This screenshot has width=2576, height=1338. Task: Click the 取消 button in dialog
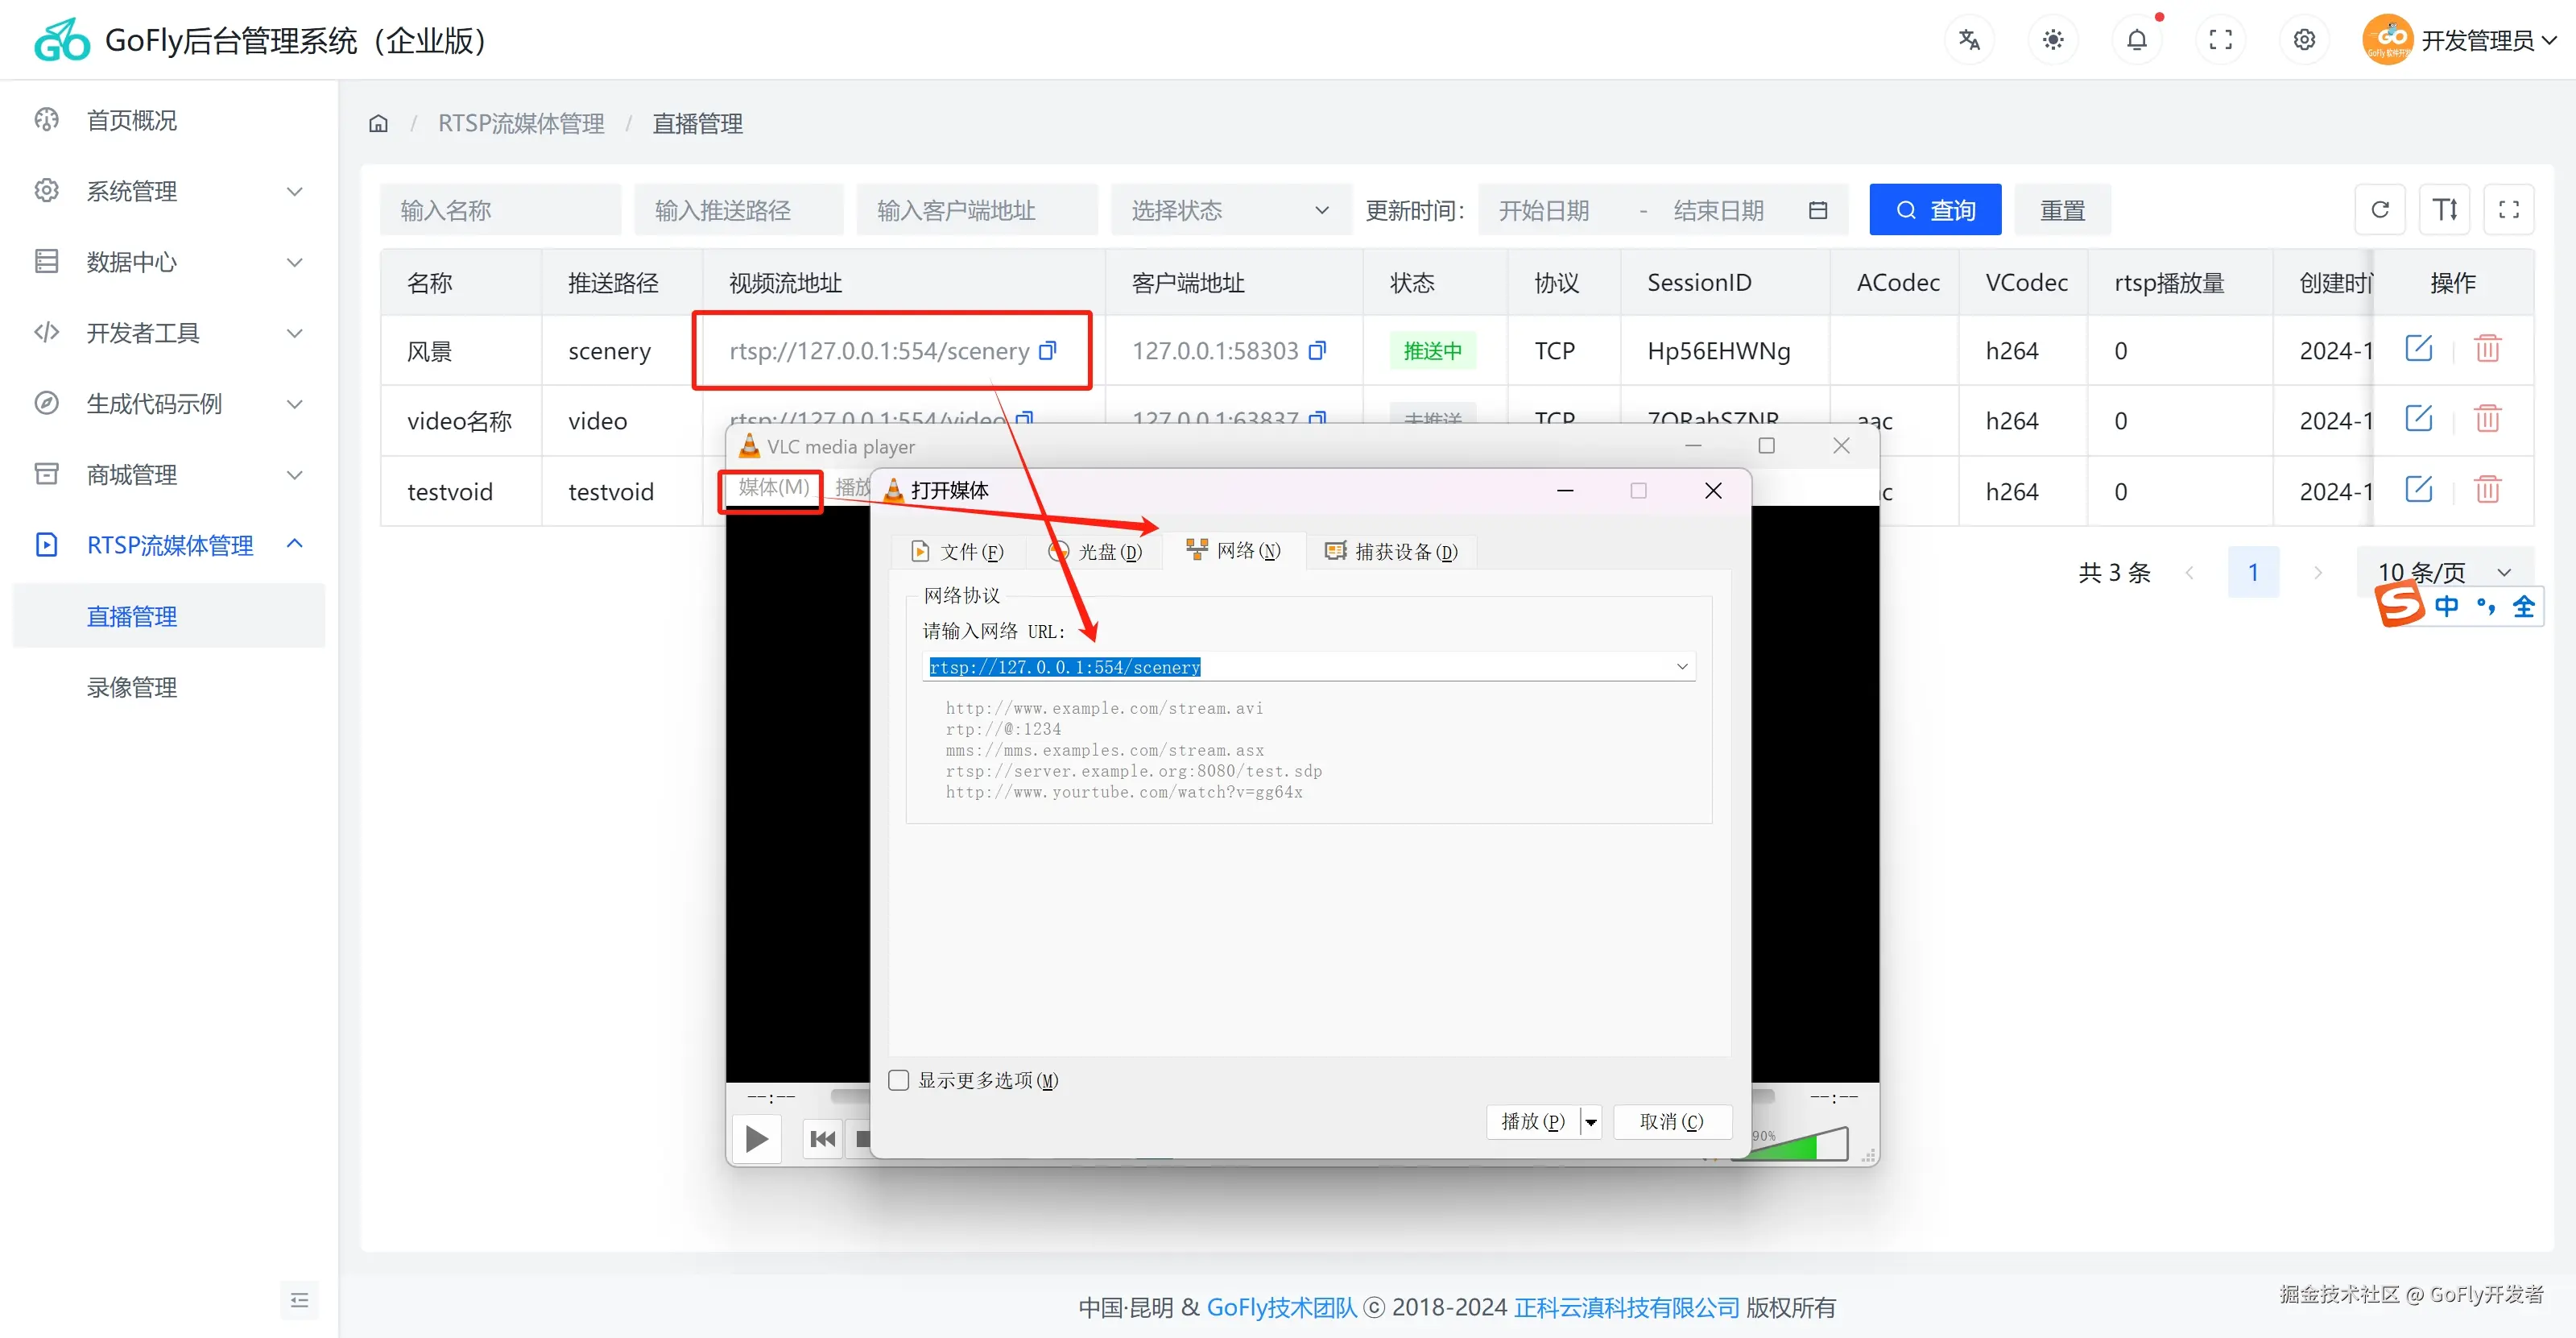(x=1671, y=1121)
